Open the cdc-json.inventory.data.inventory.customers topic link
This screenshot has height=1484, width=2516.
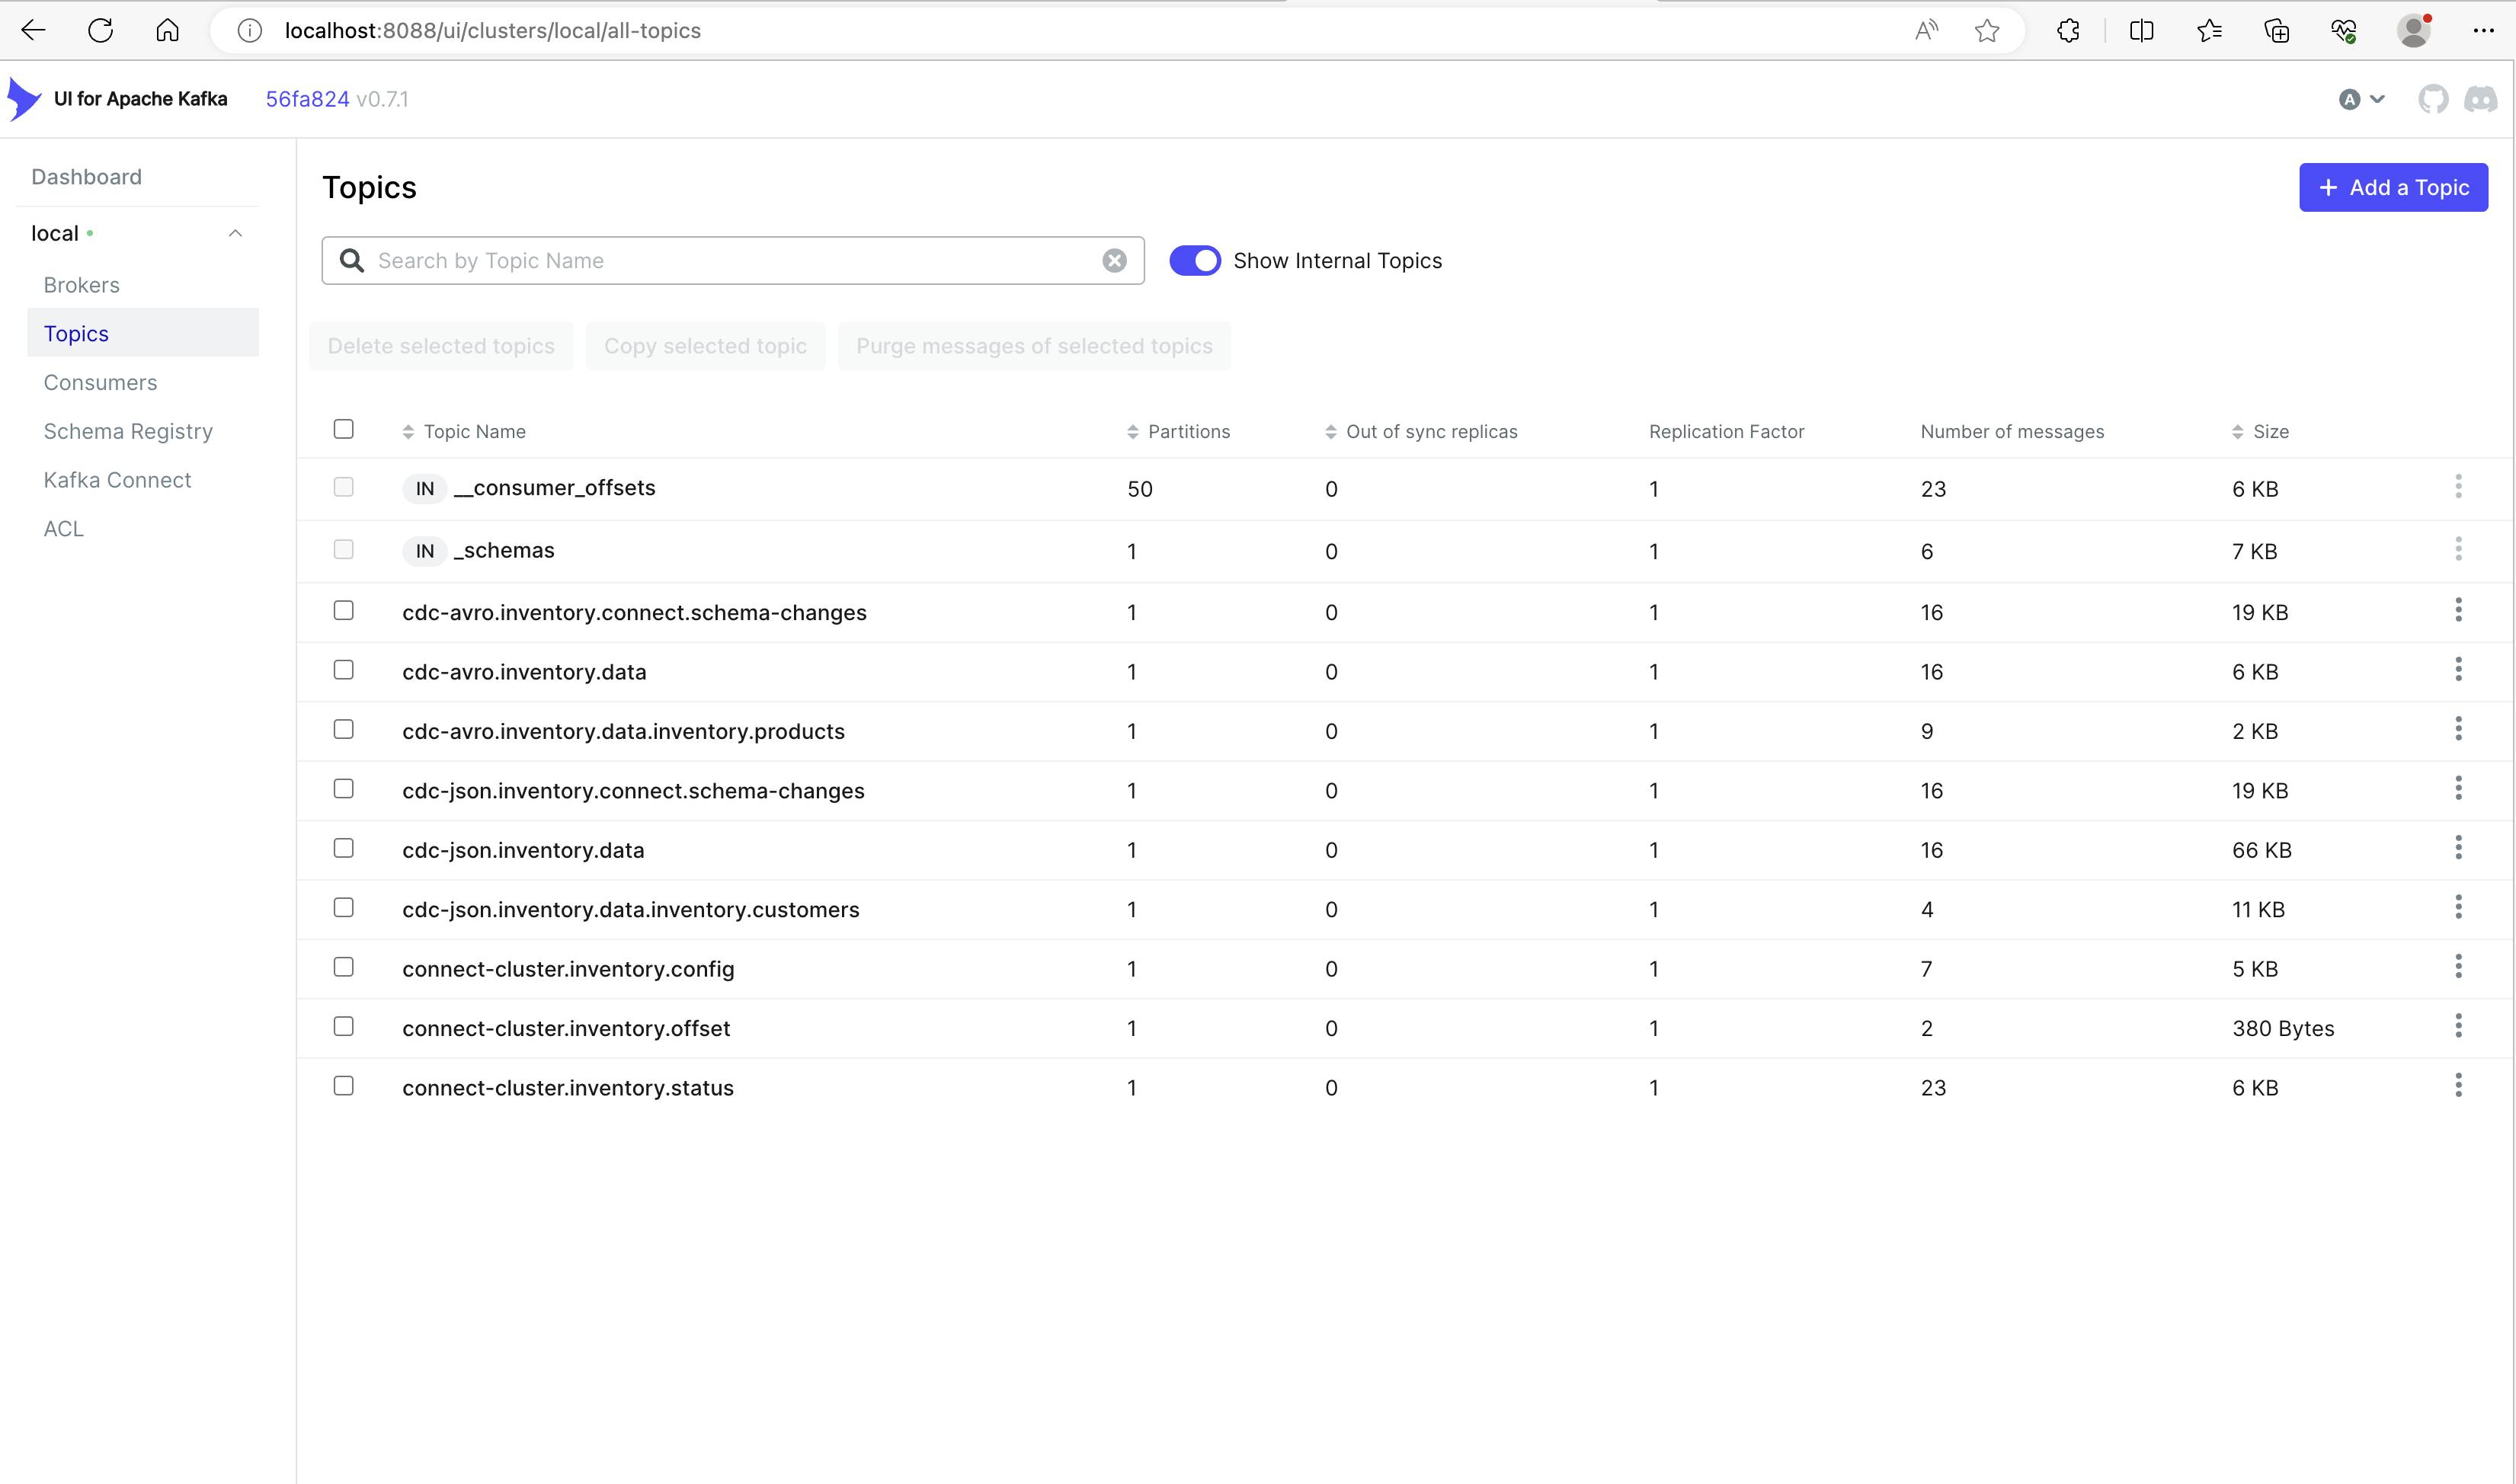(630, 910)
